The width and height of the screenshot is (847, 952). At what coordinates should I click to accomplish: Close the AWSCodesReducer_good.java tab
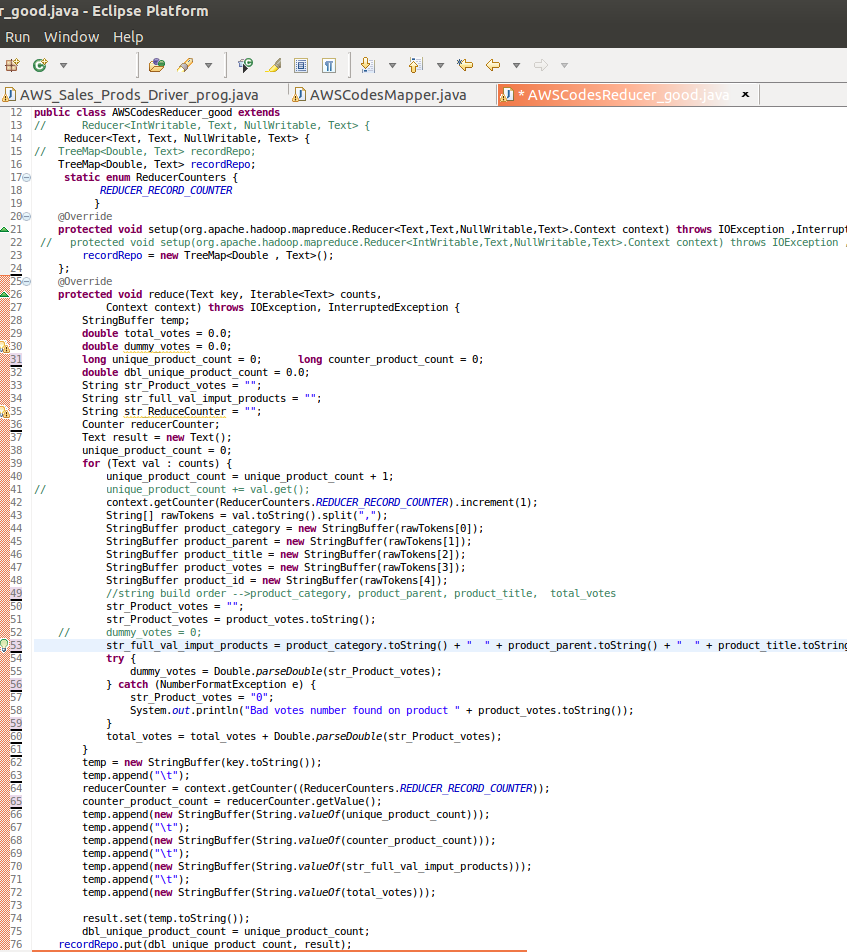[744, 94]
